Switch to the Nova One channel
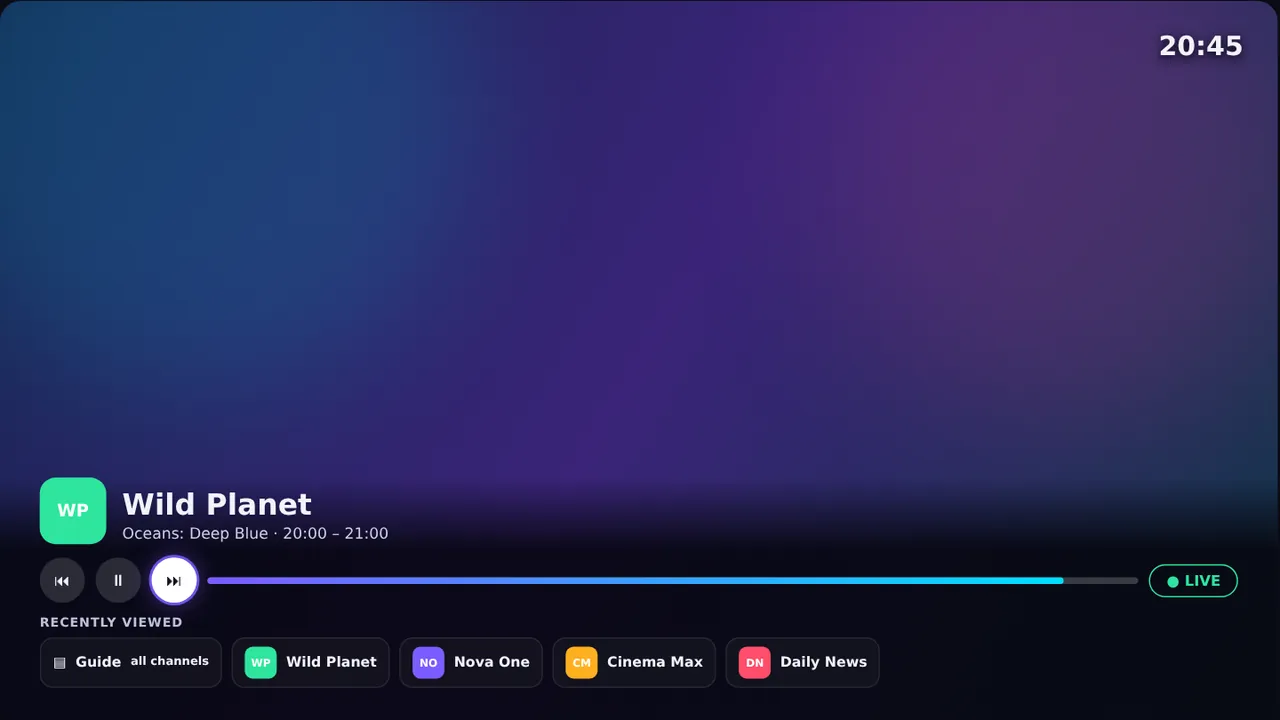 click(471, 662)
